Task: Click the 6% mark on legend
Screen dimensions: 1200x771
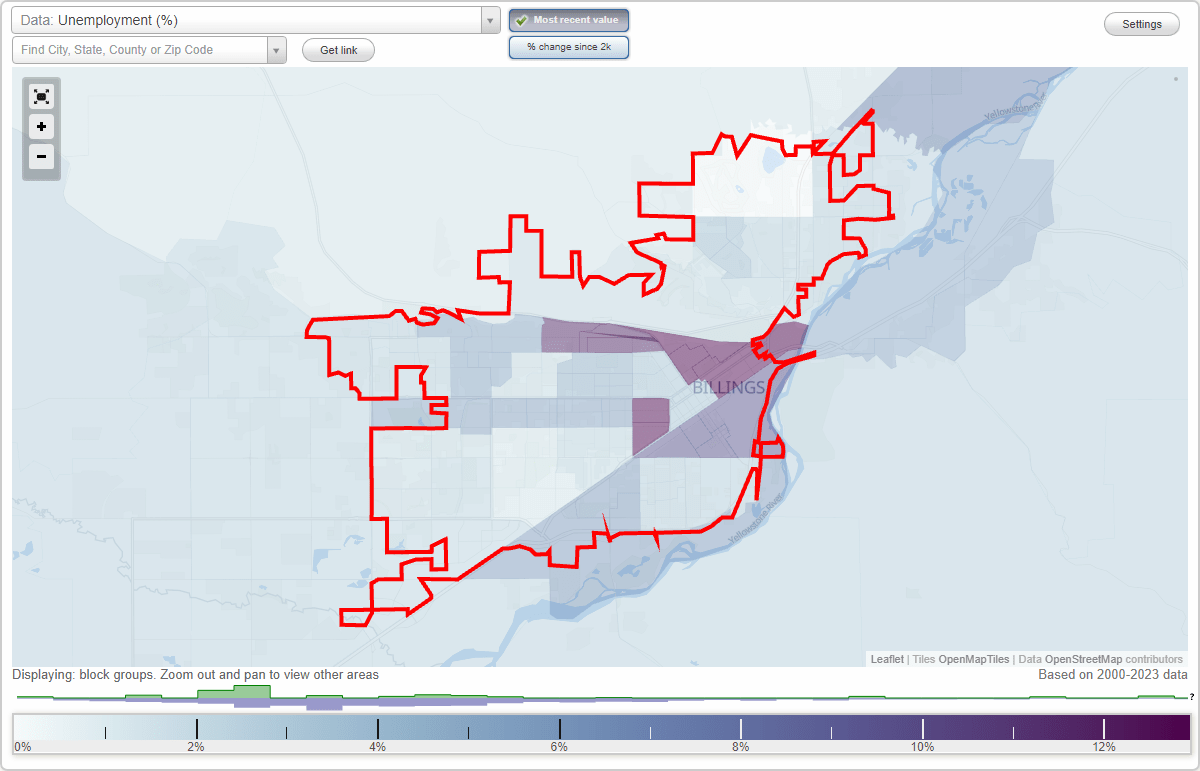Action: point(559,747)
